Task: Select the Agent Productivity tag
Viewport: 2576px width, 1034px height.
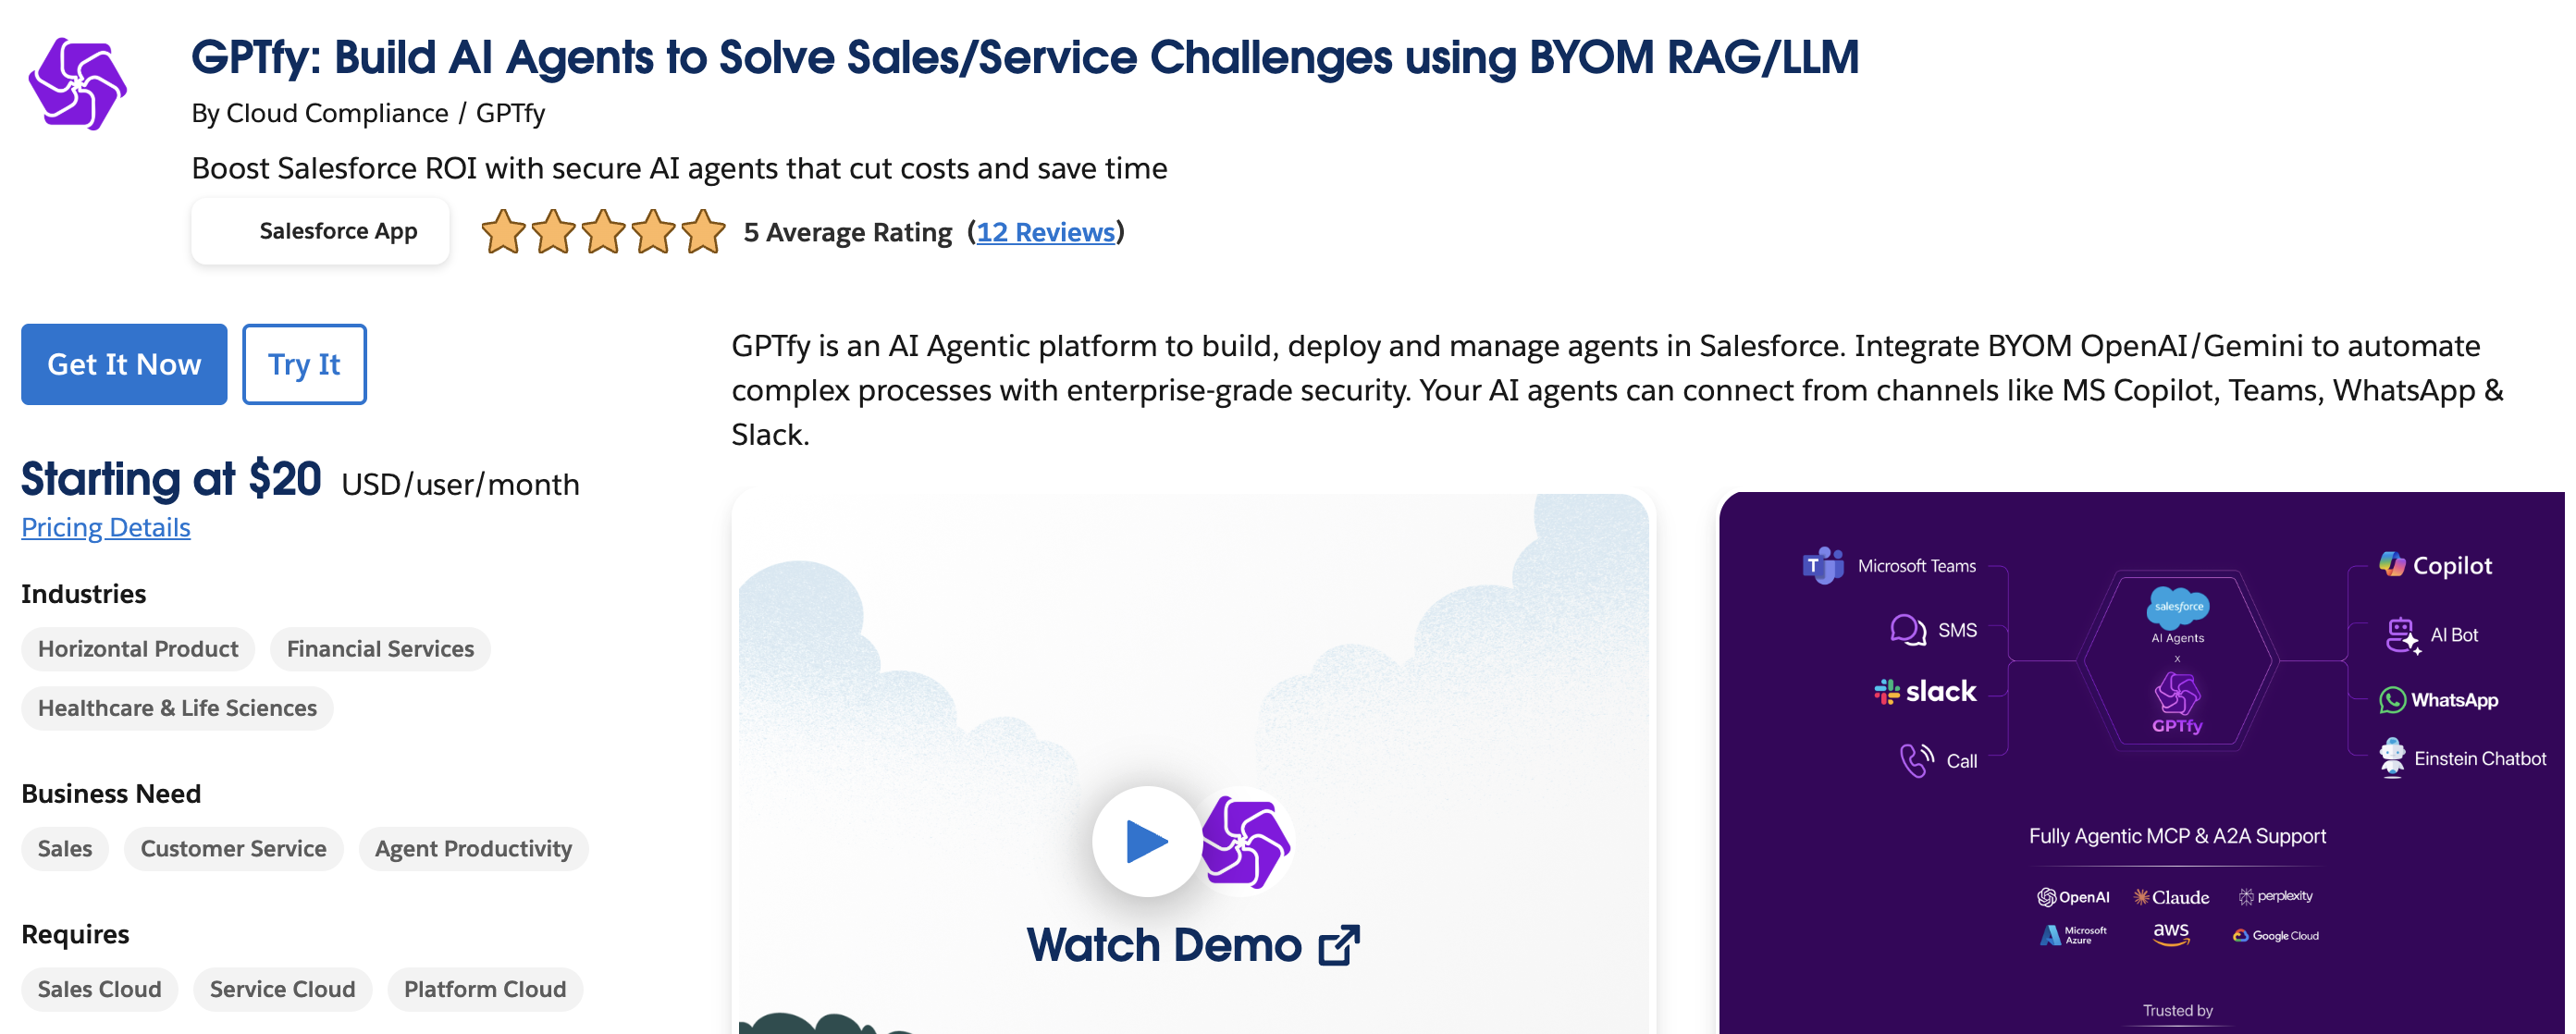Action: pyautogui.click(x=473, y=849)
